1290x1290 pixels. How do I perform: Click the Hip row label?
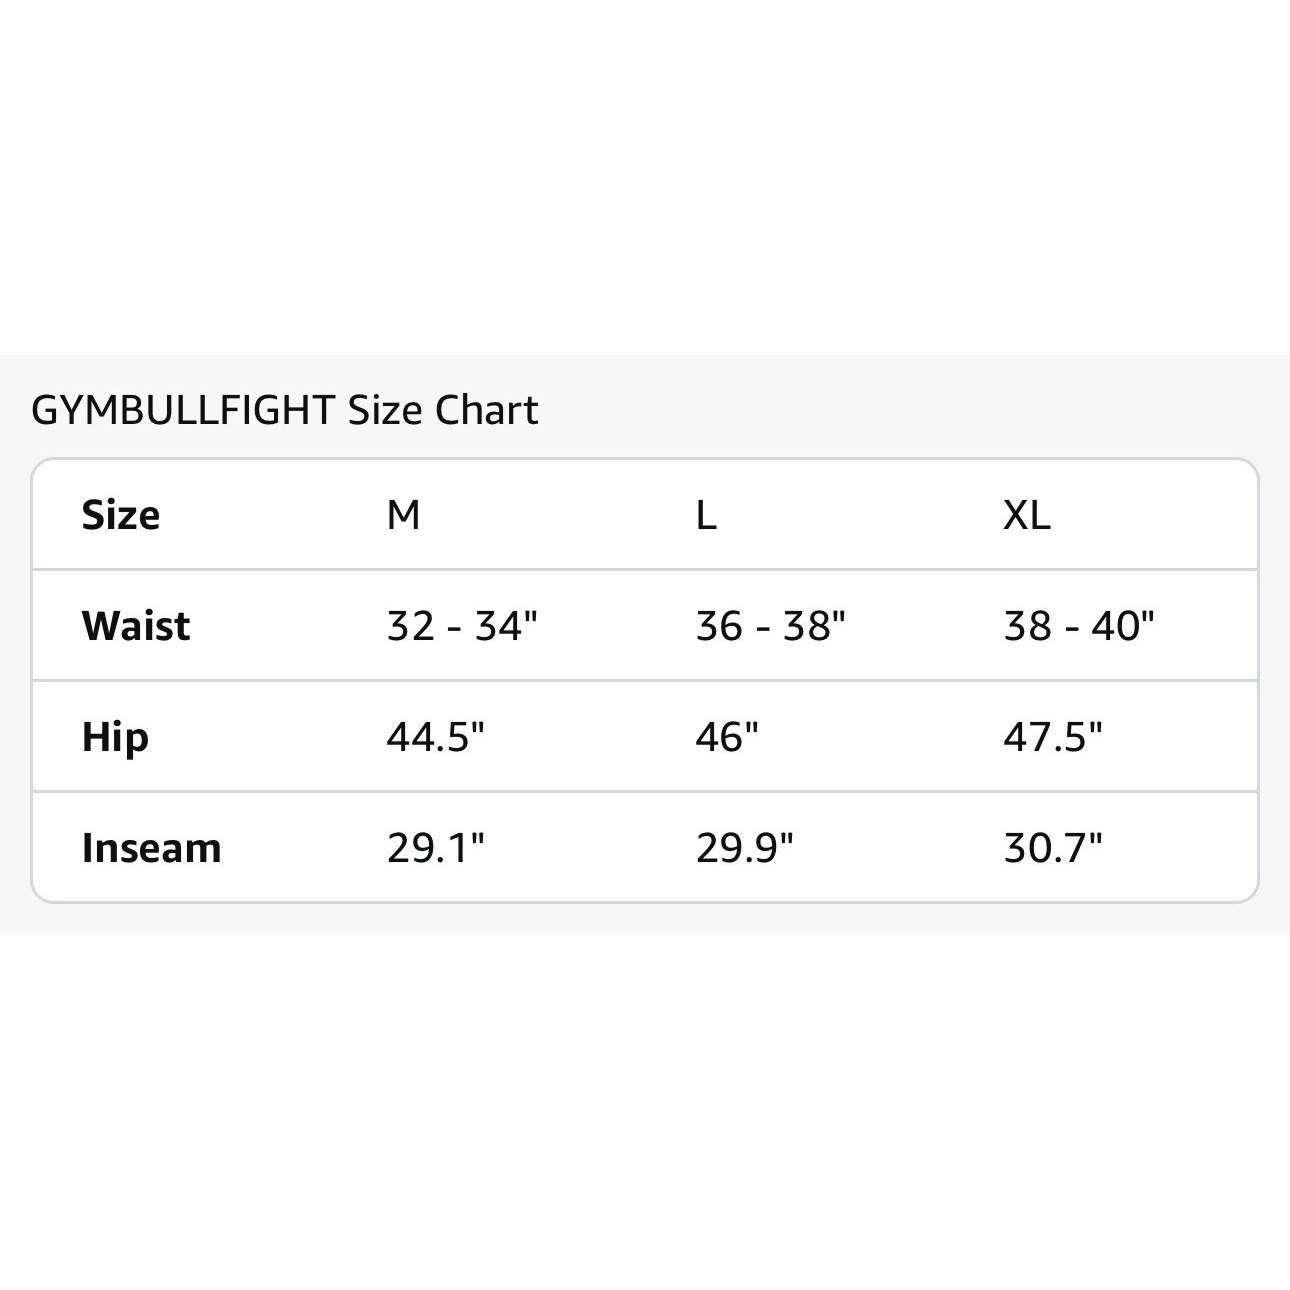115,738
